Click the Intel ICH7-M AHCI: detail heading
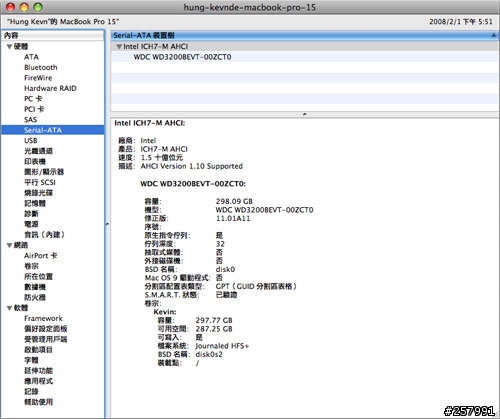Screen dimensions: 500x419 click(x=150, y=123)
